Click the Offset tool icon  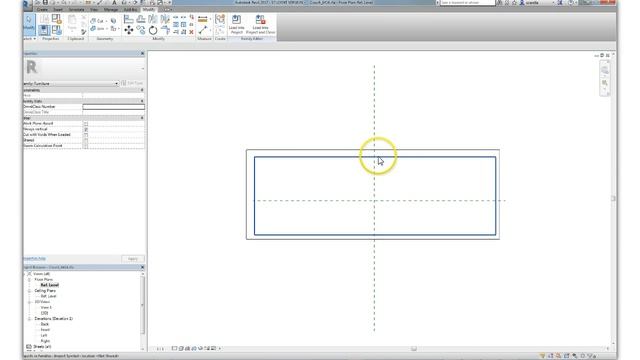(141, 19)
